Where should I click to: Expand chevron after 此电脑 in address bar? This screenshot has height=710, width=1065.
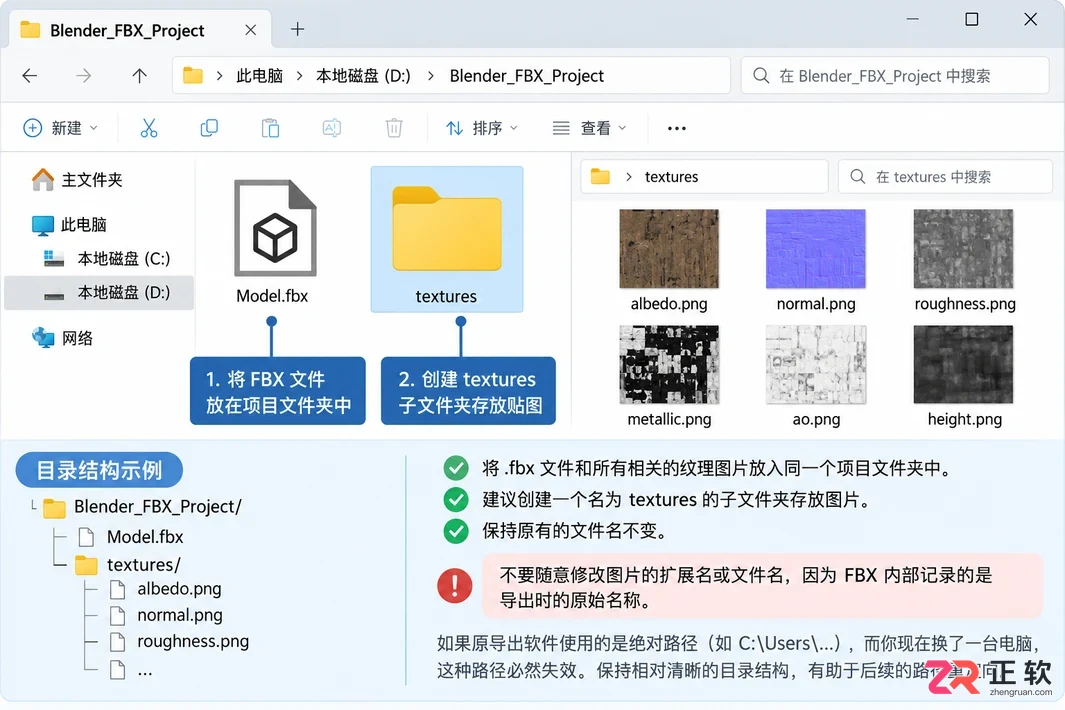300,75
